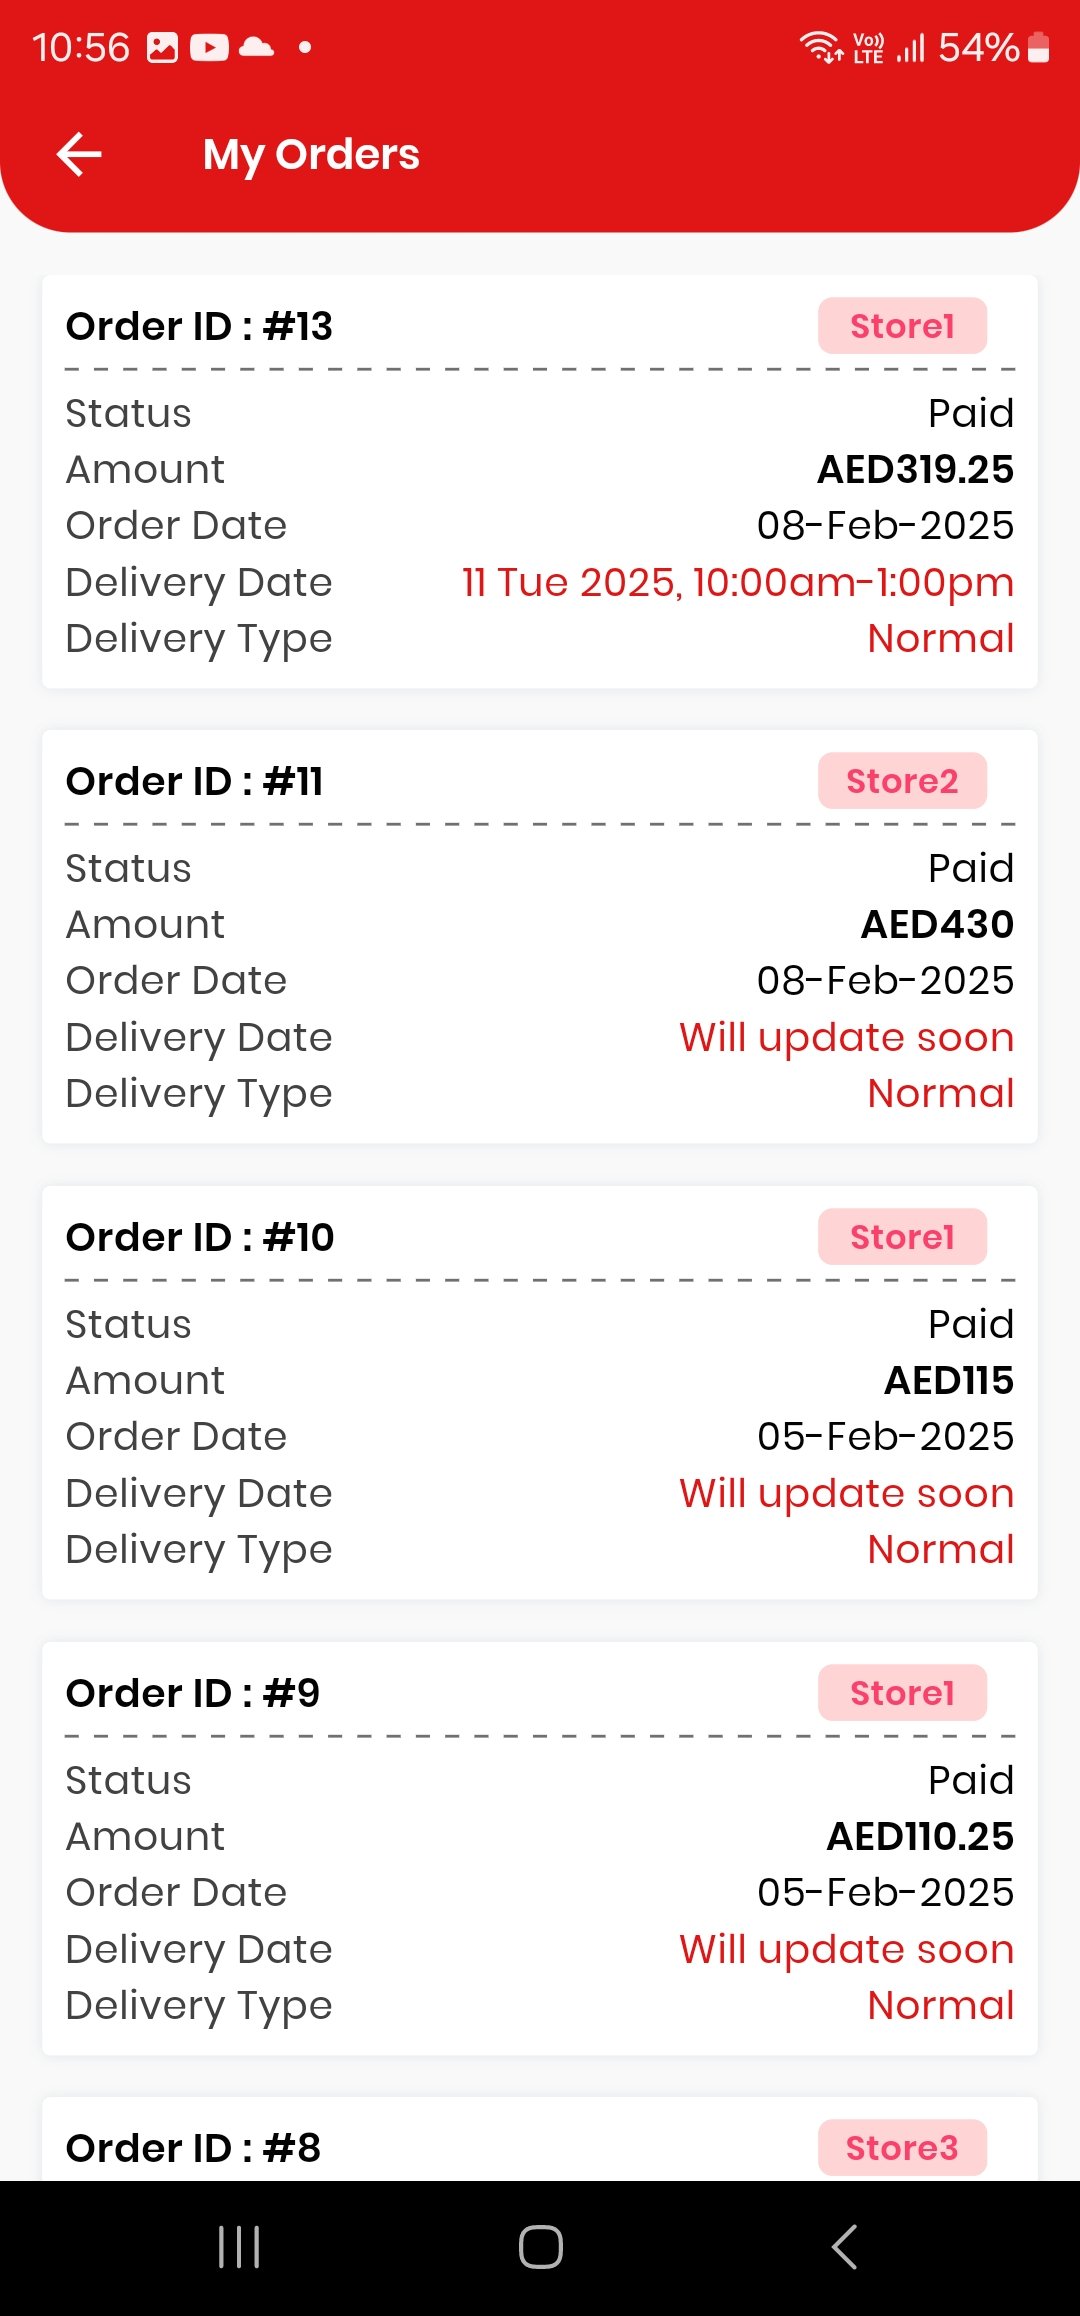
Task: Tap the YouTube notification icon
Action: pos(209,47)
